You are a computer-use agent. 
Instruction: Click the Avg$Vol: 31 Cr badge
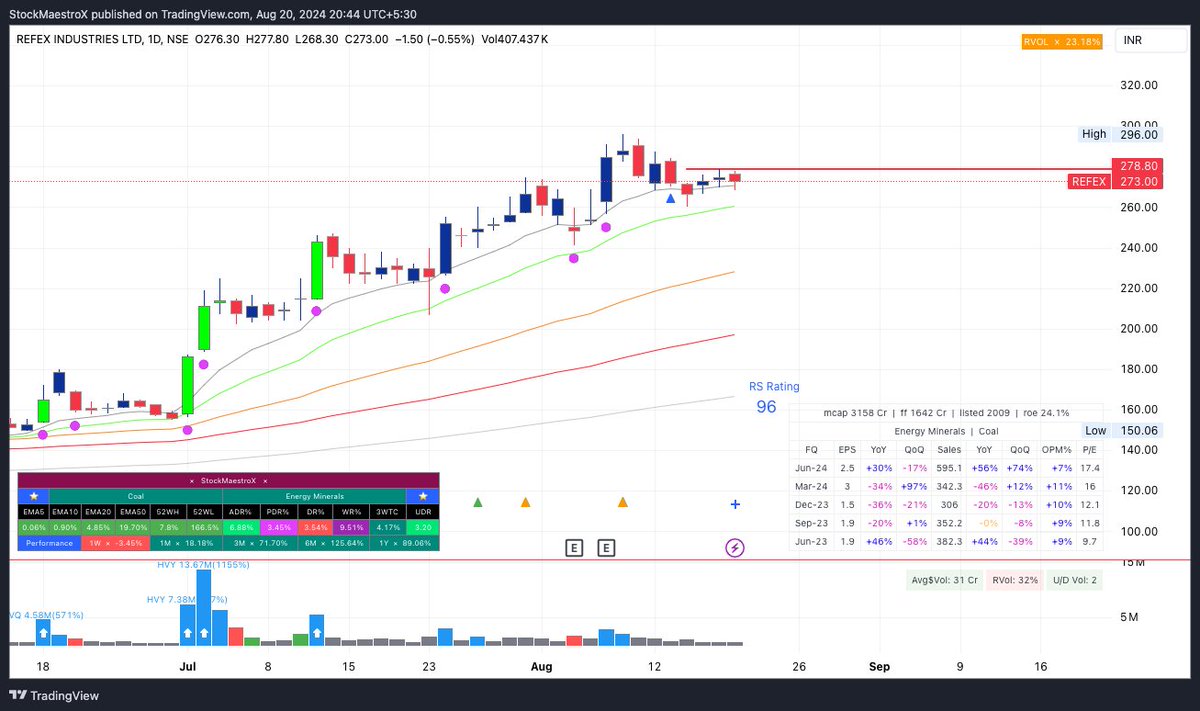point(942,580)
